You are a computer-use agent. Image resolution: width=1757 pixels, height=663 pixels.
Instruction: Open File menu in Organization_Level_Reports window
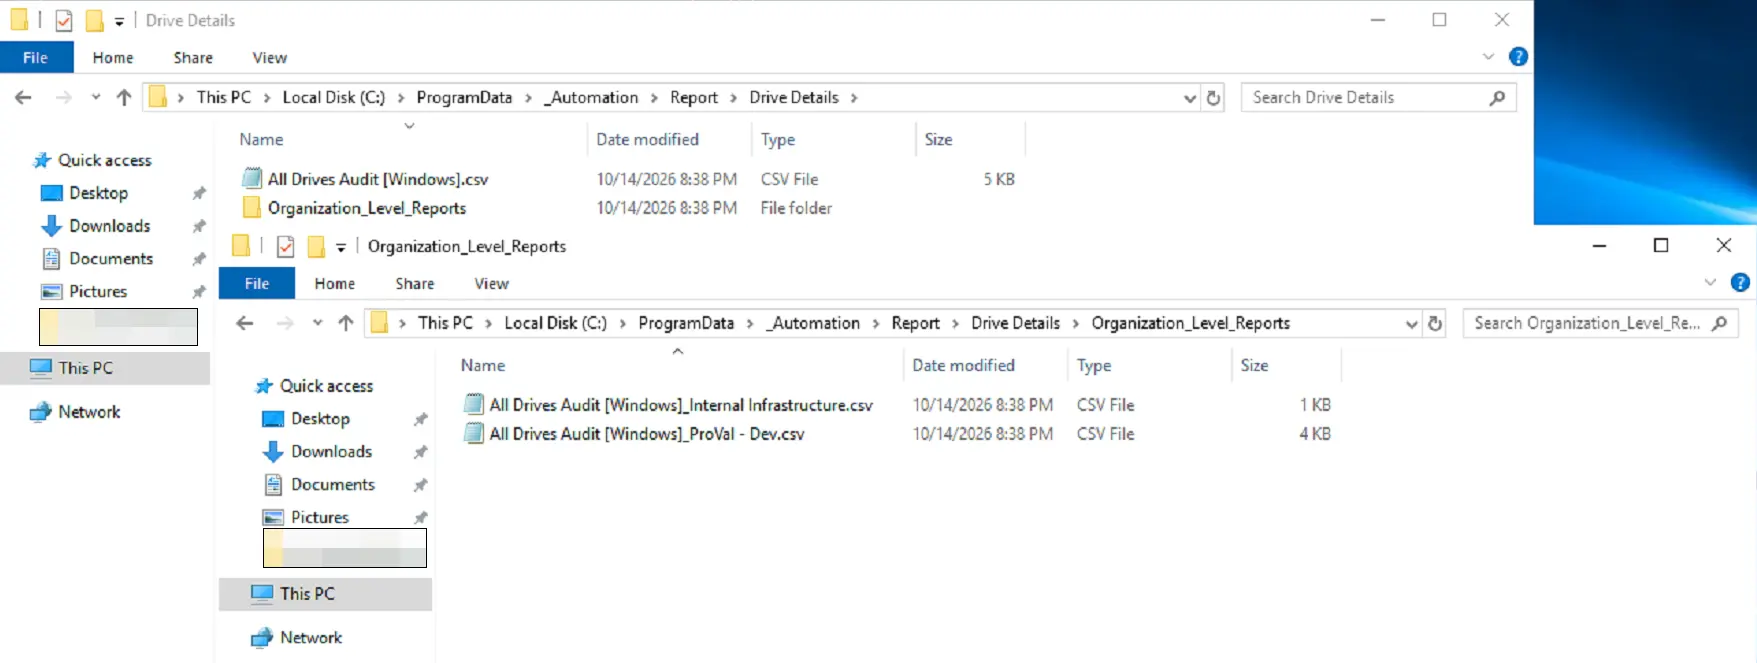[257, 284]
